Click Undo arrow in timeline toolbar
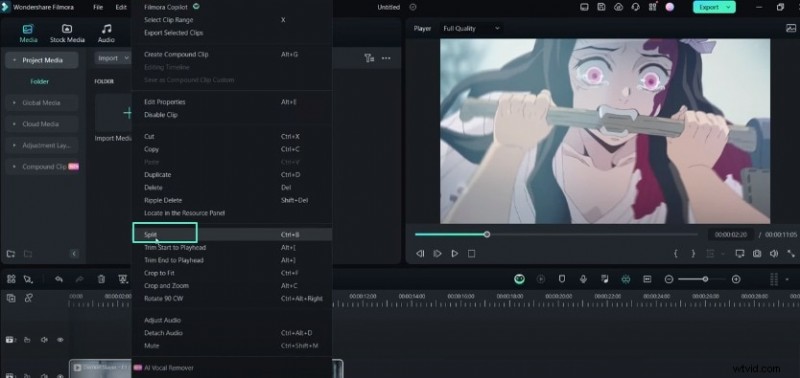This screenshot has width=800, height=378. point(59,279)
